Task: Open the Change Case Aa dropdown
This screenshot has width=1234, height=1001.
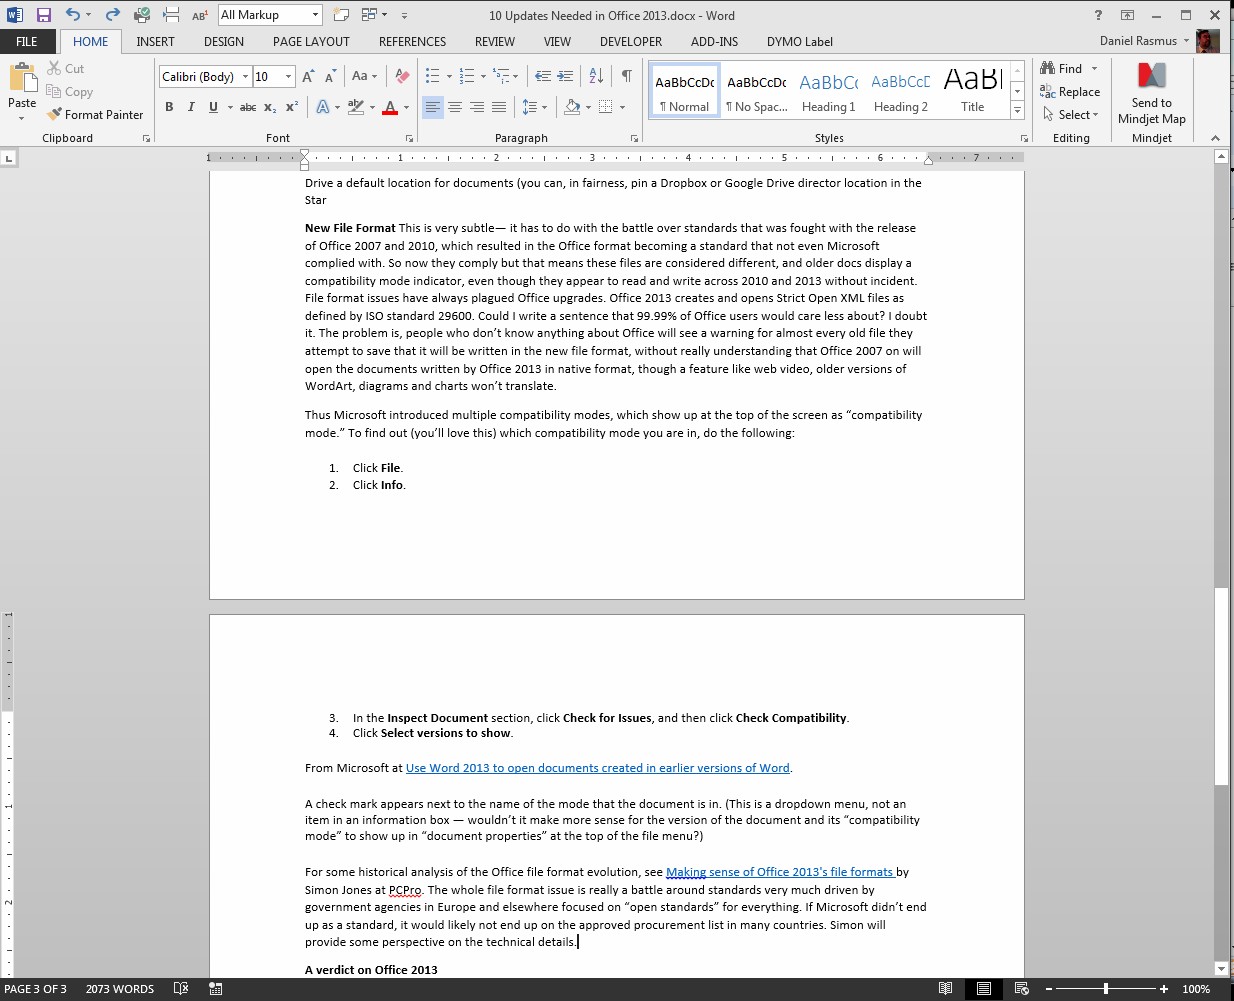Action: tap(364, 77)
